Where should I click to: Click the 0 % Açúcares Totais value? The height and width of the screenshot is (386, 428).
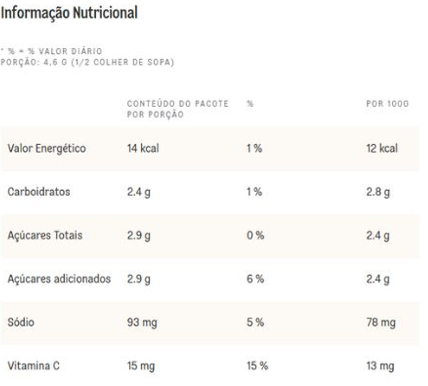255,235
